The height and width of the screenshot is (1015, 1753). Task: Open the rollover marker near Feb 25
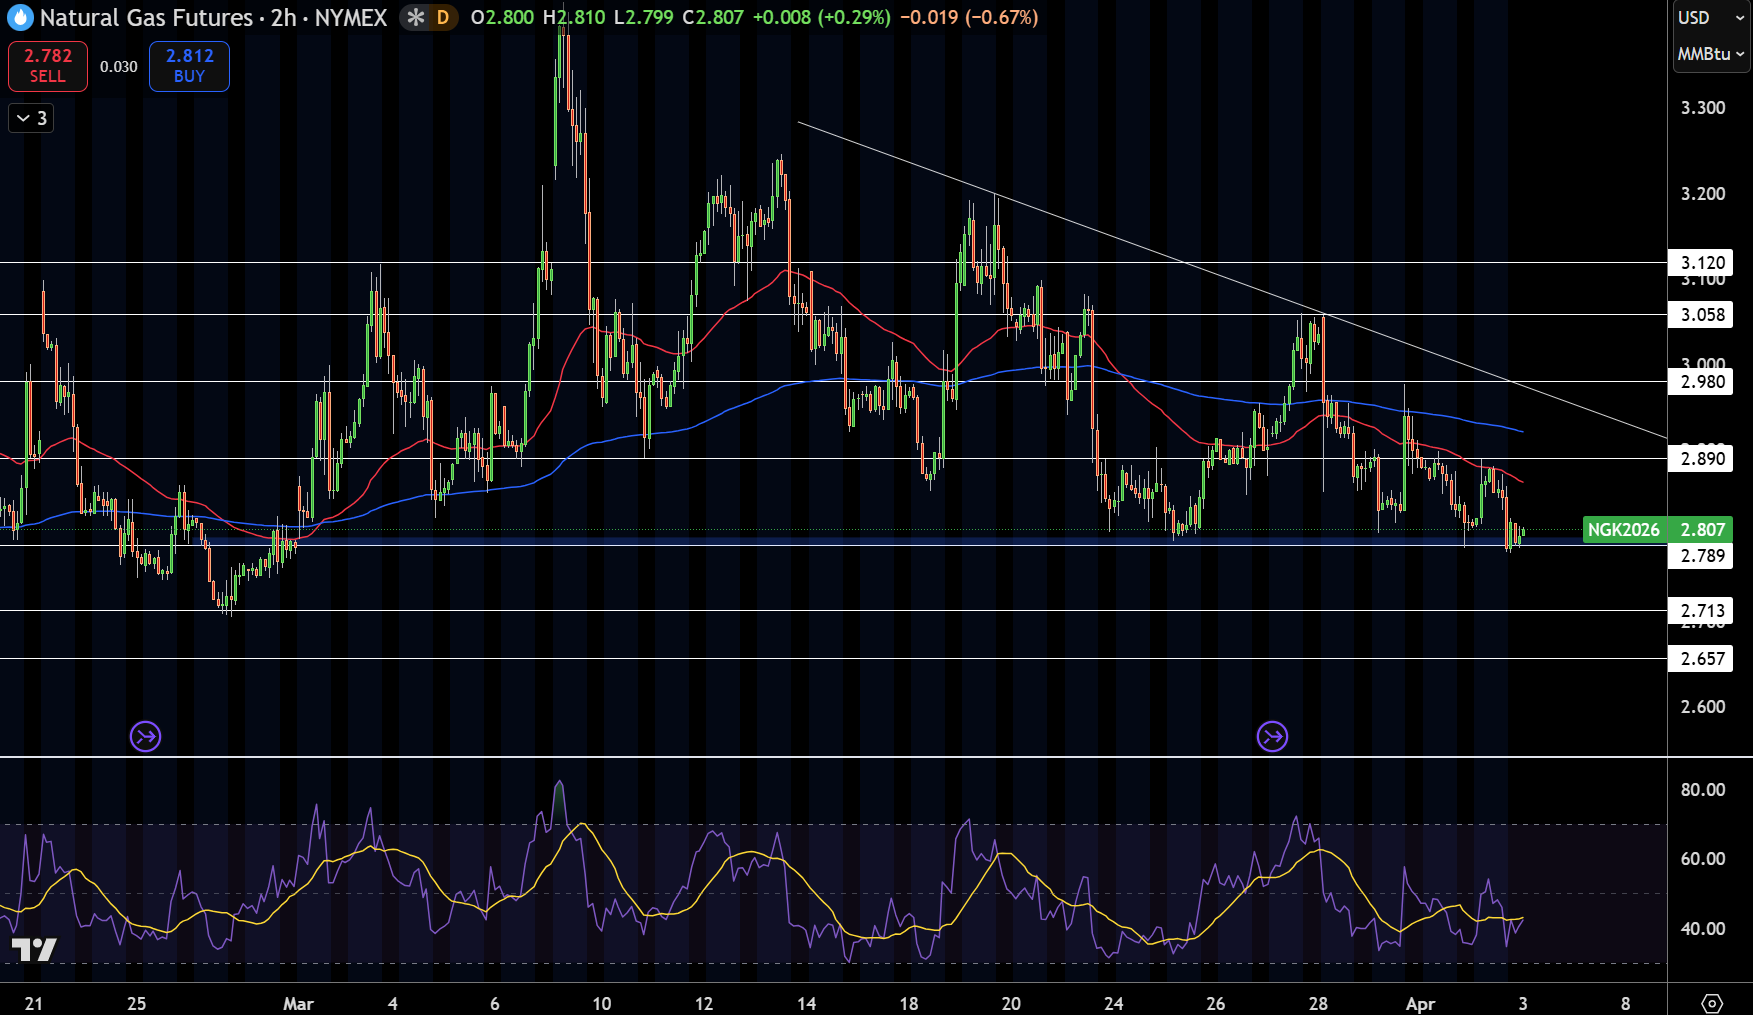point(146,737)
